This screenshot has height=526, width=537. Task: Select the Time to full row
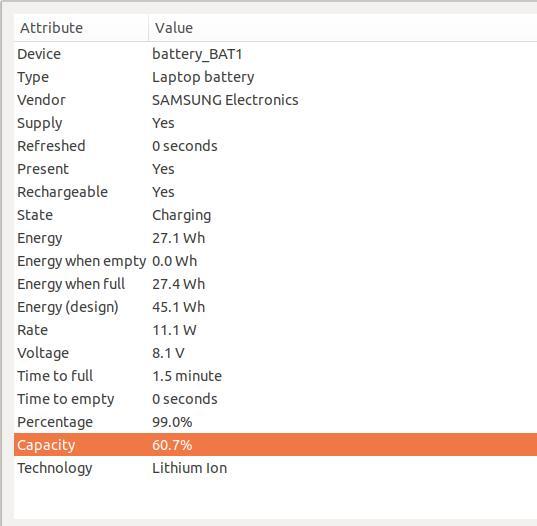tap(276, 376)
